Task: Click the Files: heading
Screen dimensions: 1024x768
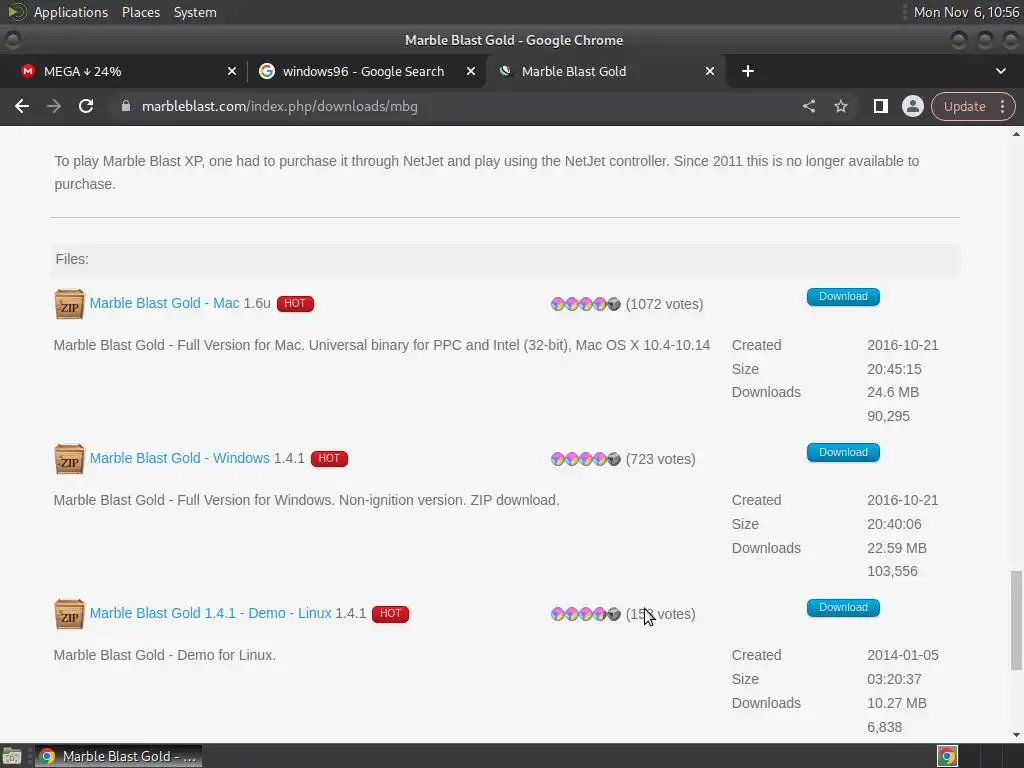Action: pyautogui.click(x=72, y=259)
